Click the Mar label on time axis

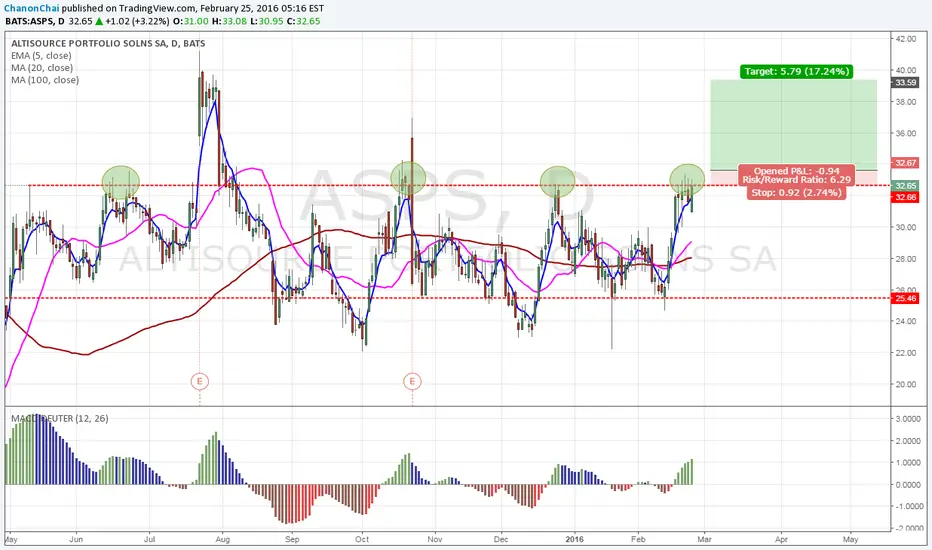[x=704, y=539]
